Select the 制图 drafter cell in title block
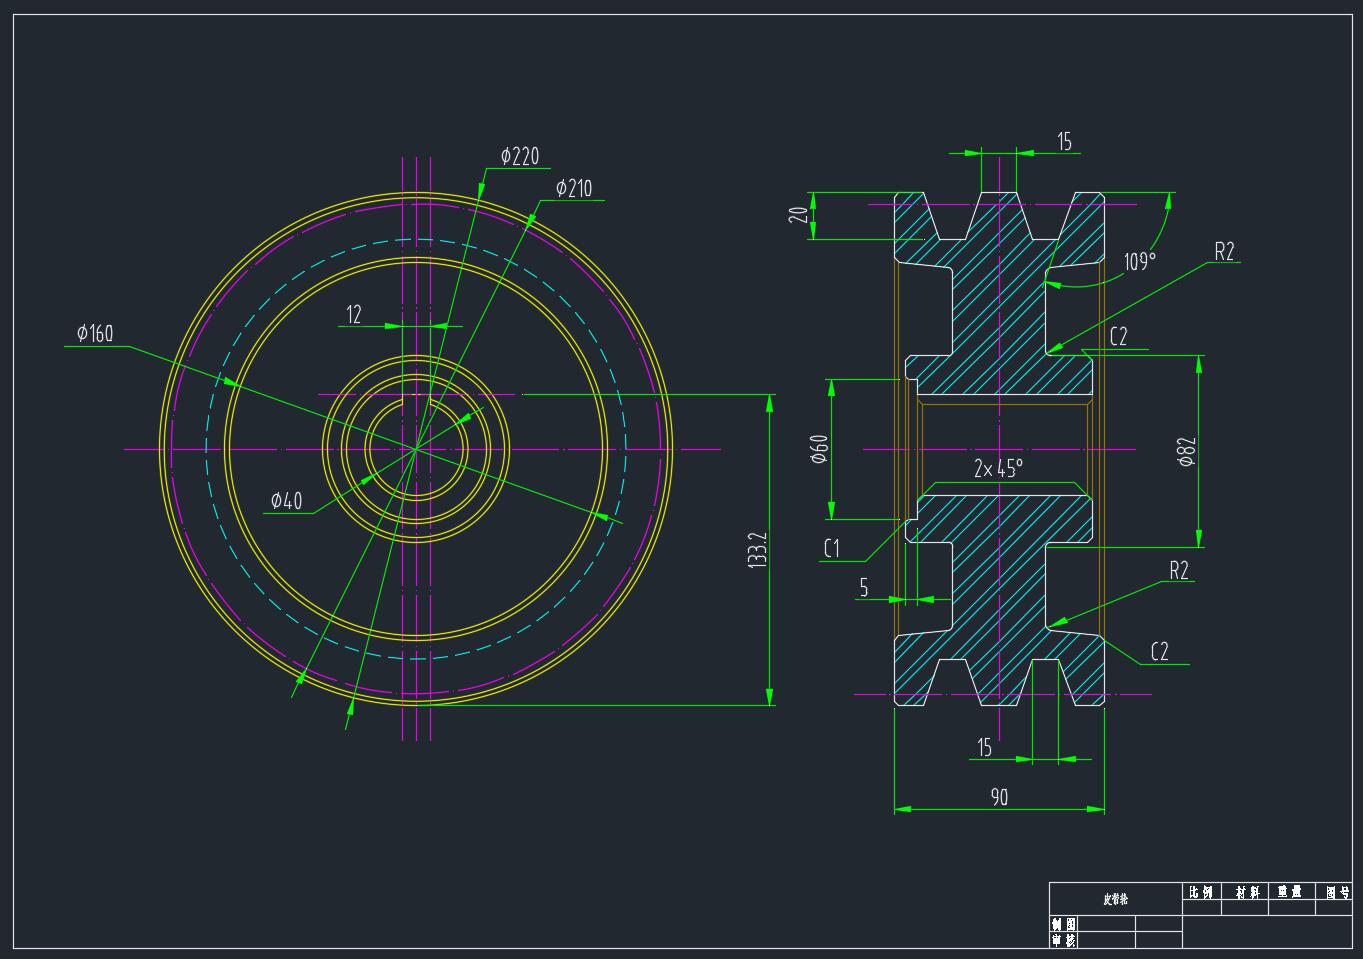1363x959 pixels. pos(1064,924)
